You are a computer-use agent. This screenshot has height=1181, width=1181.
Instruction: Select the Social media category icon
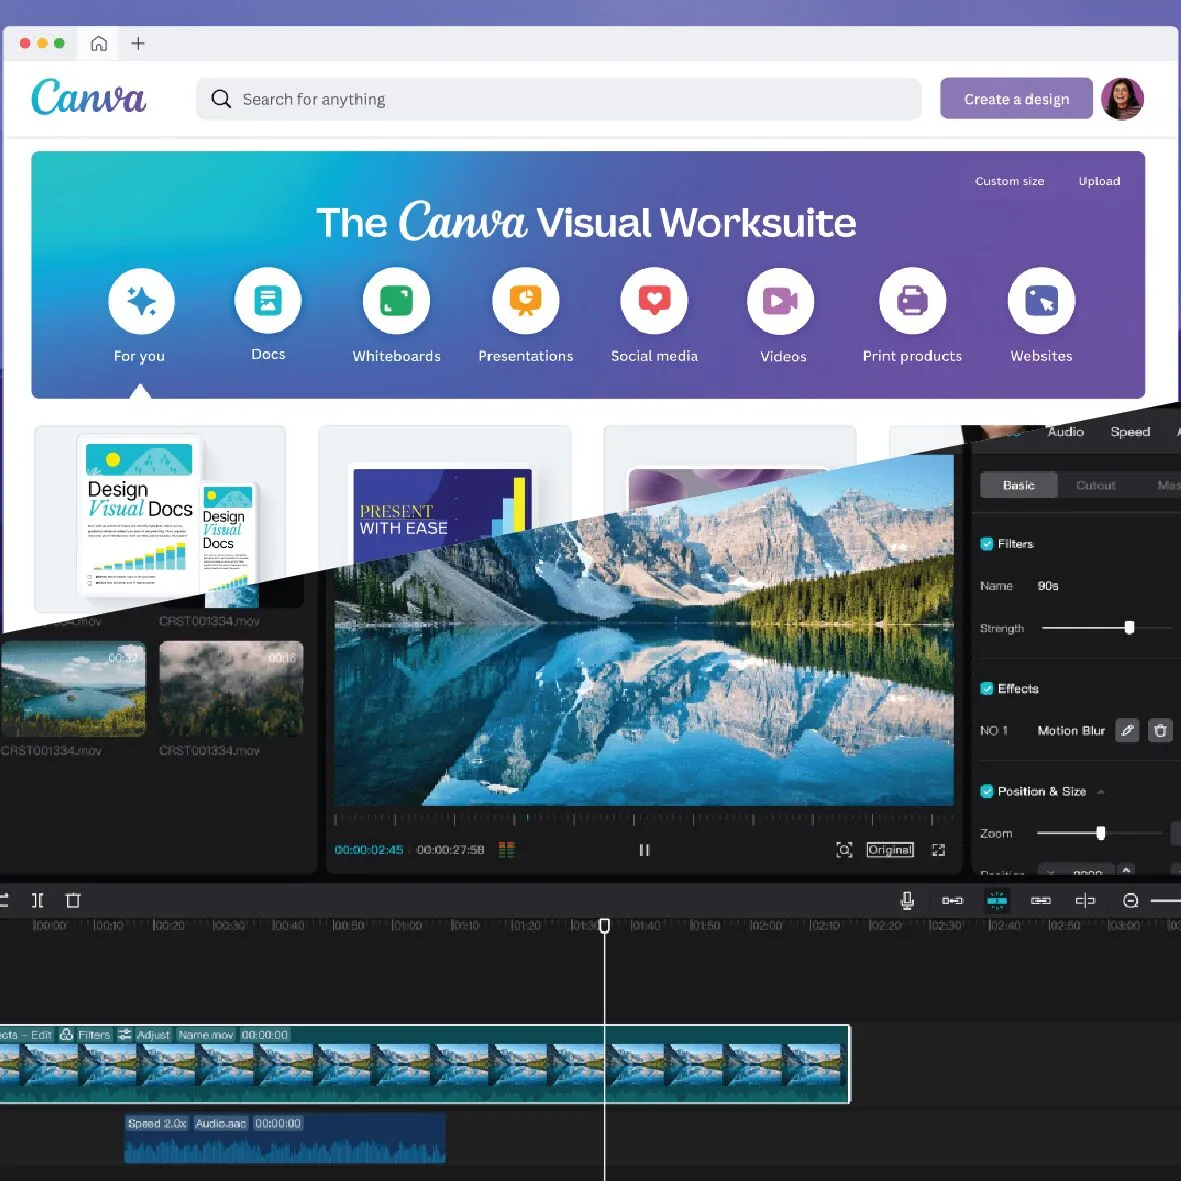coord(654,300)
